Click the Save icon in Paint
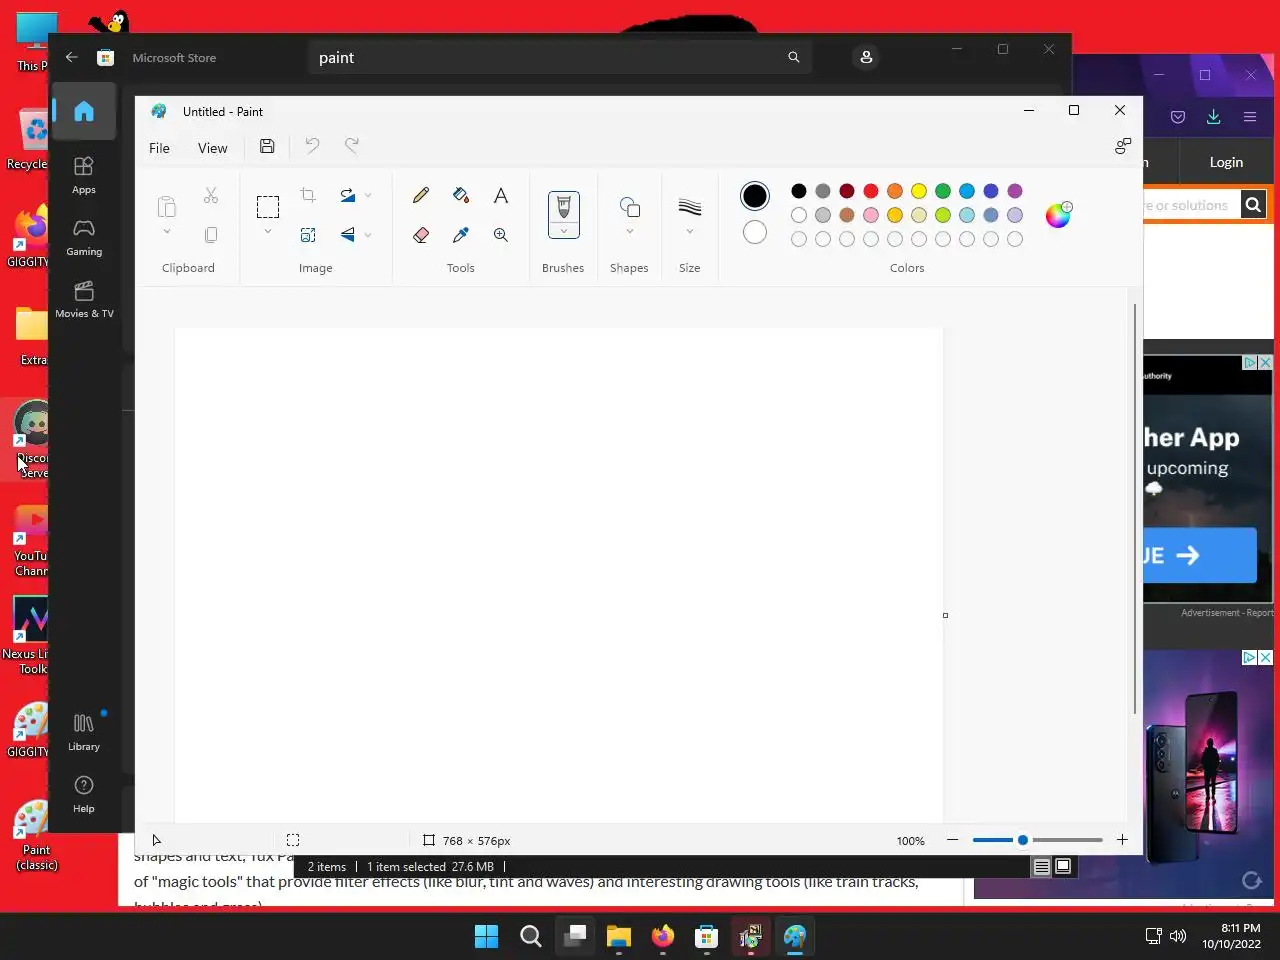Screen dimensions: 1280x960 click(267, 146)
